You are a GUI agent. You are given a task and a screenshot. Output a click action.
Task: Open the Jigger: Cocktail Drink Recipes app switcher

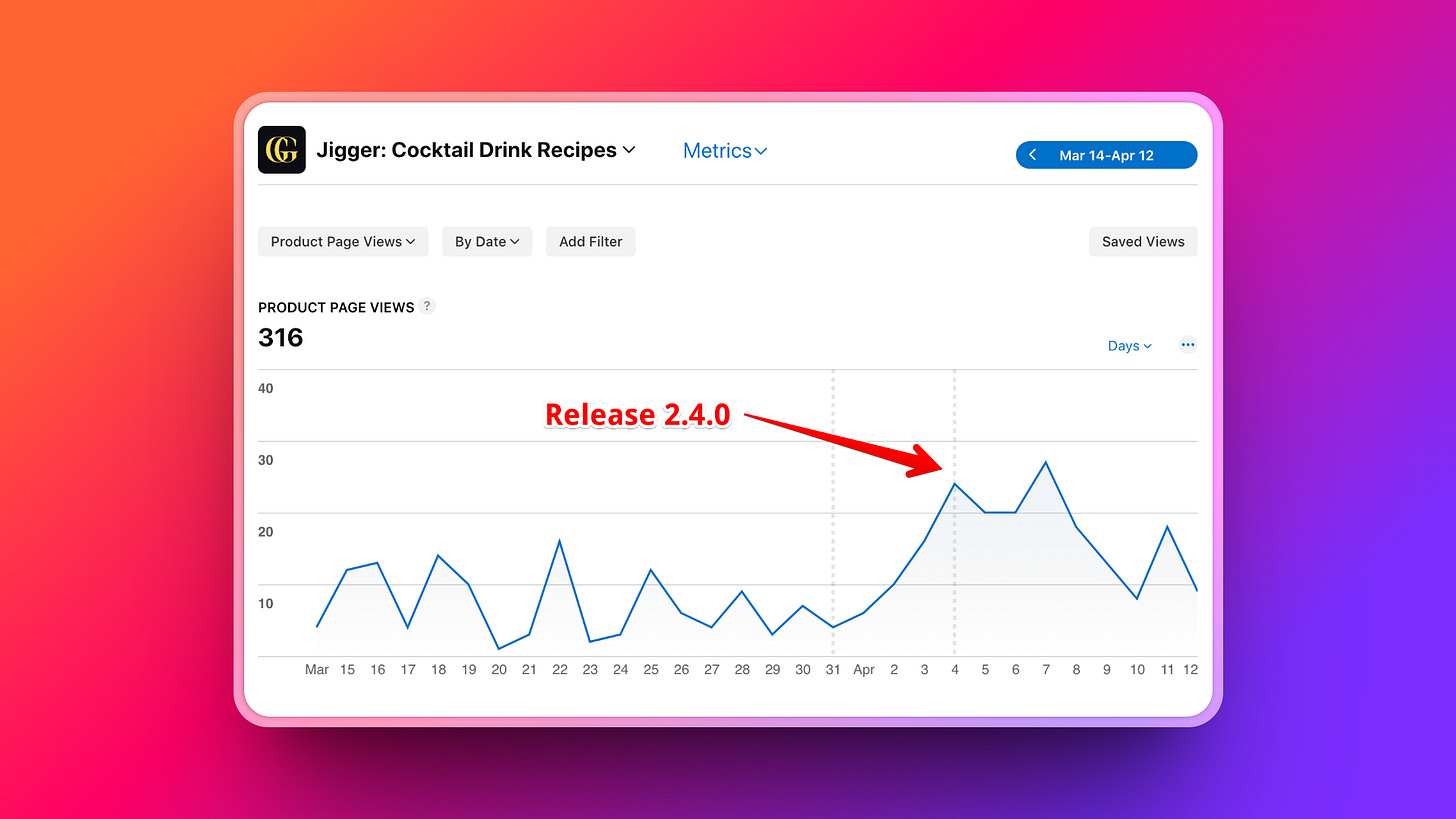pyautogui.click(x=476, y=150)
